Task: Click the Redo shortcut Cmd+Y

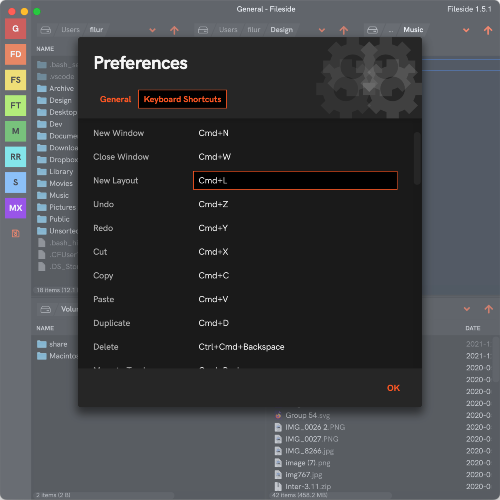Action: (x=213, y=228)
